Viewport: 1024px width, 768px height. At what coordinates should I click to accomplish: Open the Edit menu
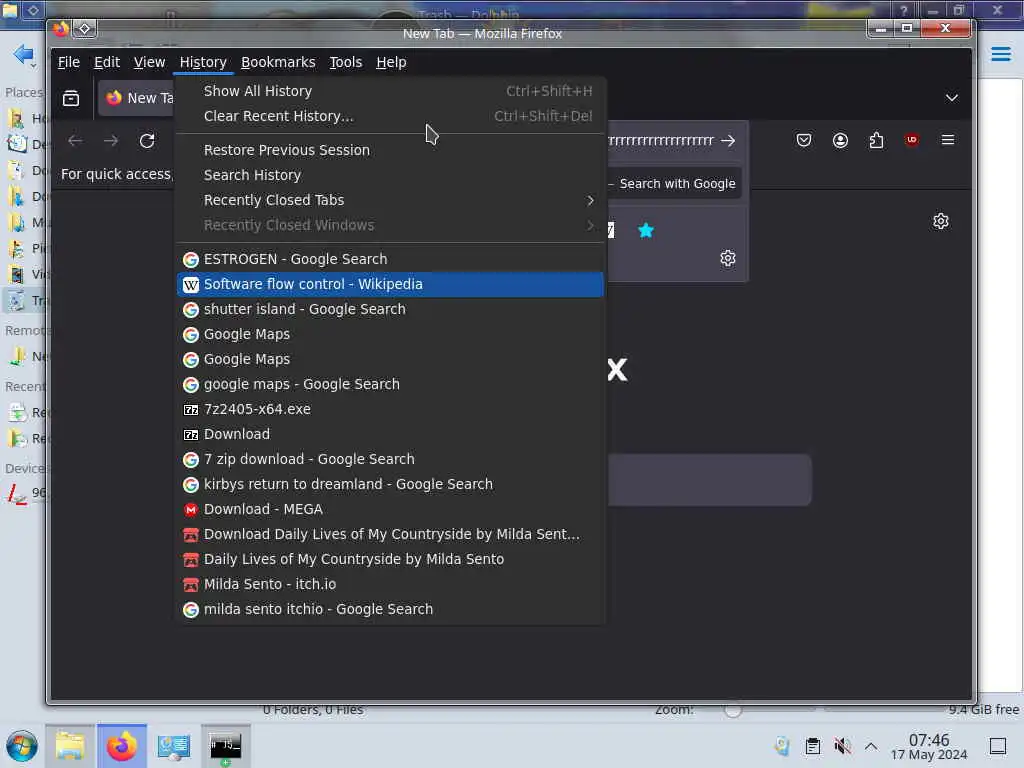click(106, 62)
